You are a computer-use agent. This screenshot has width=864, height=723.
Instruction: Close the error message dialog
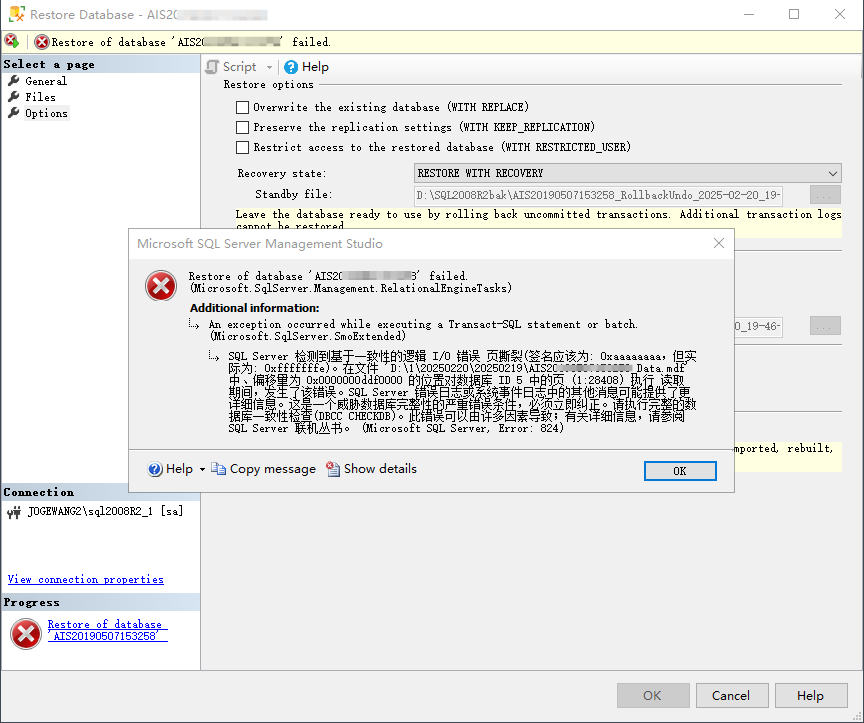718,243
